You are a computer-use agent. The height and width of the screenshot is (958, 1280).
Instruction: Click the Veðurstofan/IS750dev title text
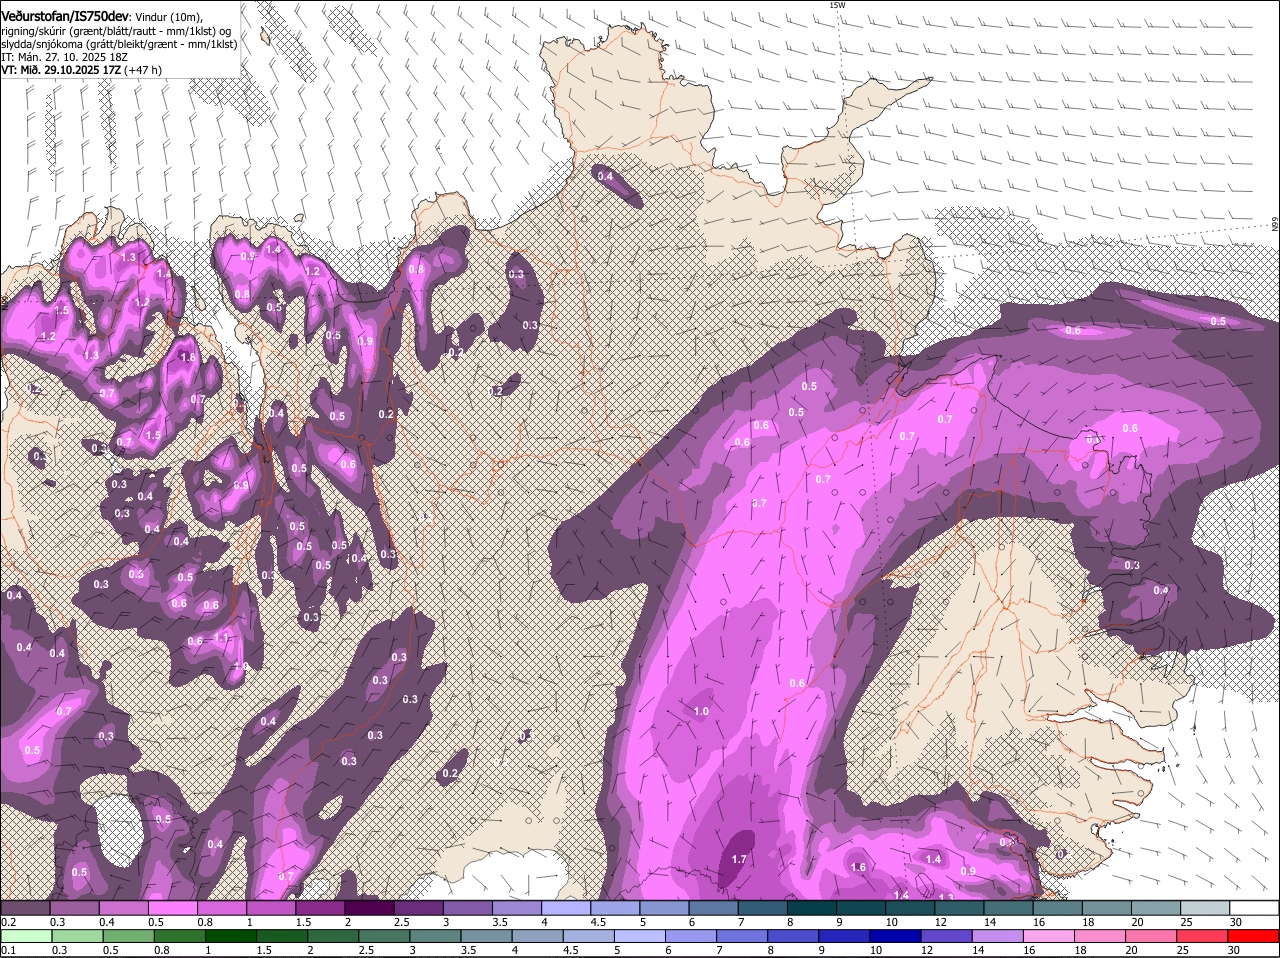tap(65, 15)
